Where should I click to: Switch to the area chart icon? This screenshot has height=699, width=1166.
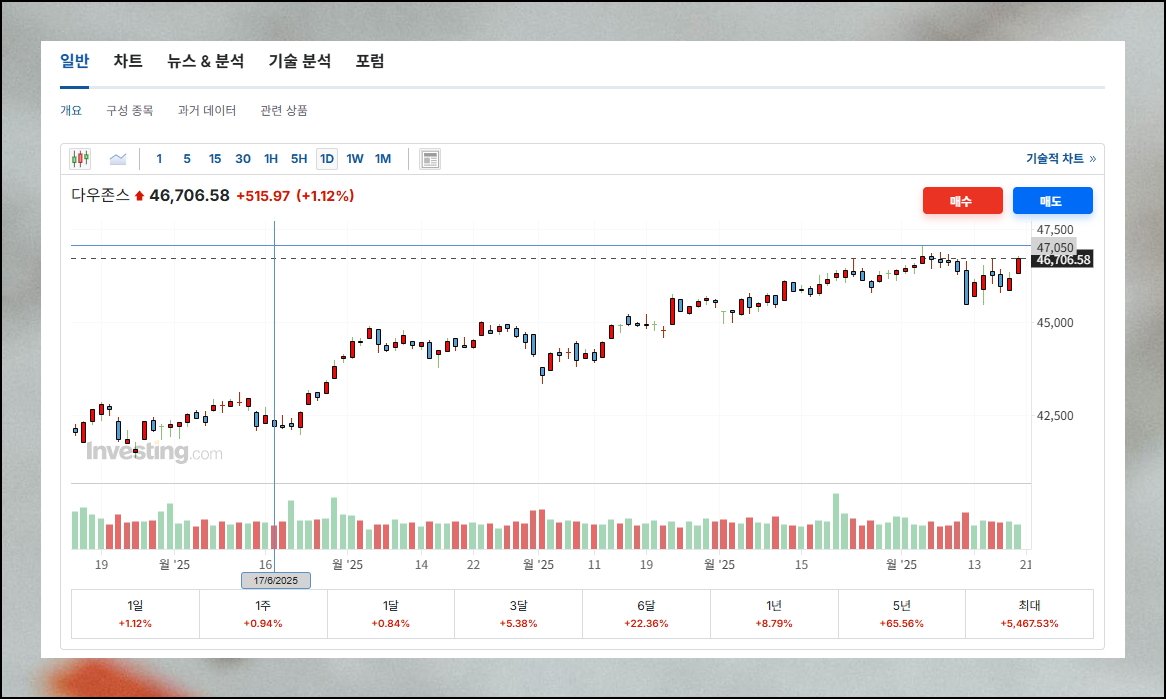(x=117, y=158)
